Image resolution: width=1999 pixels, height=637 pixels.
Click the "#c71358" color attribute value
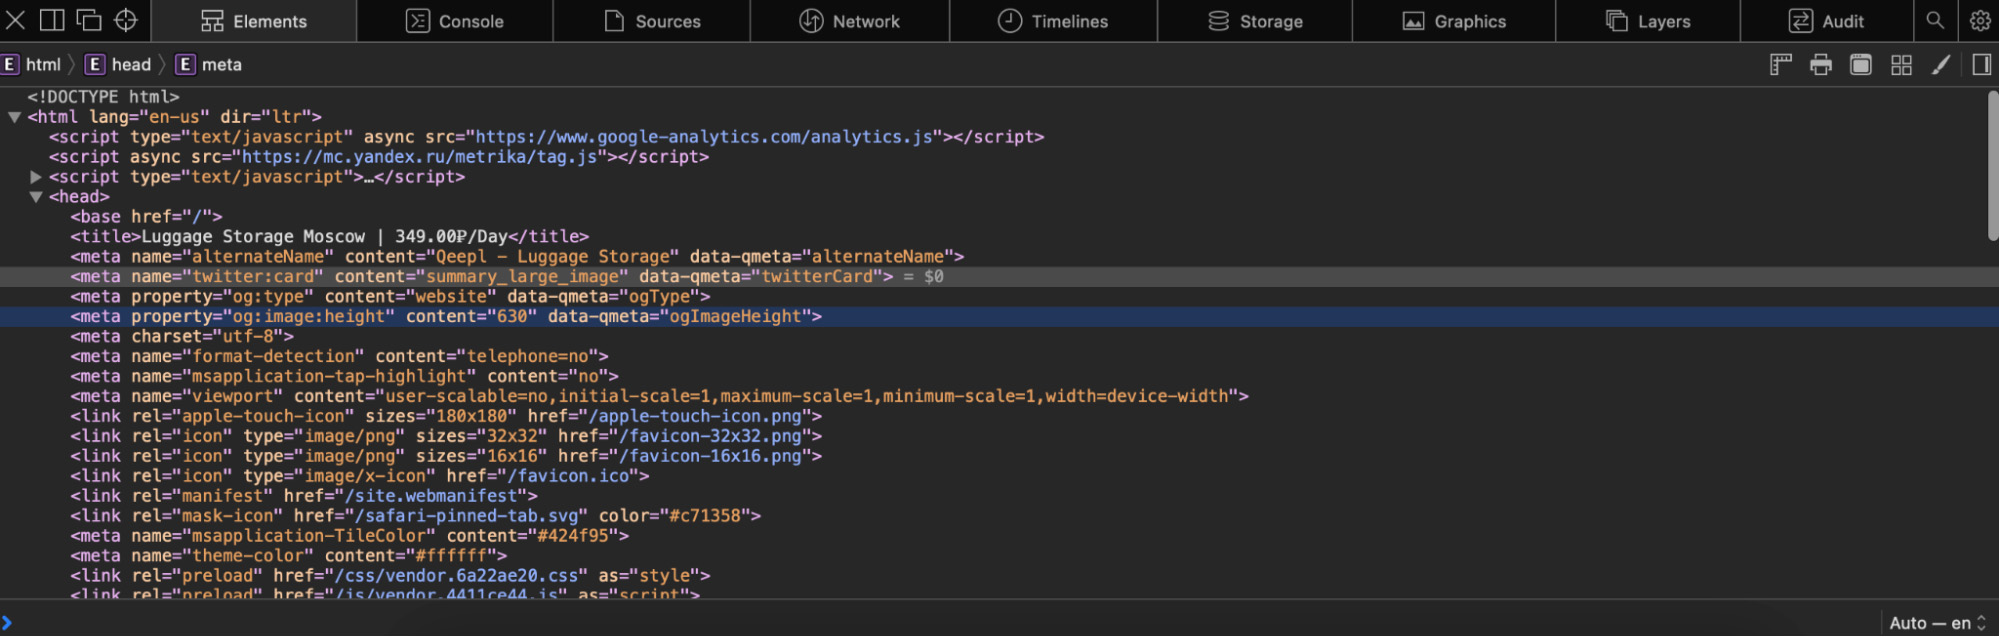point(705,516)
